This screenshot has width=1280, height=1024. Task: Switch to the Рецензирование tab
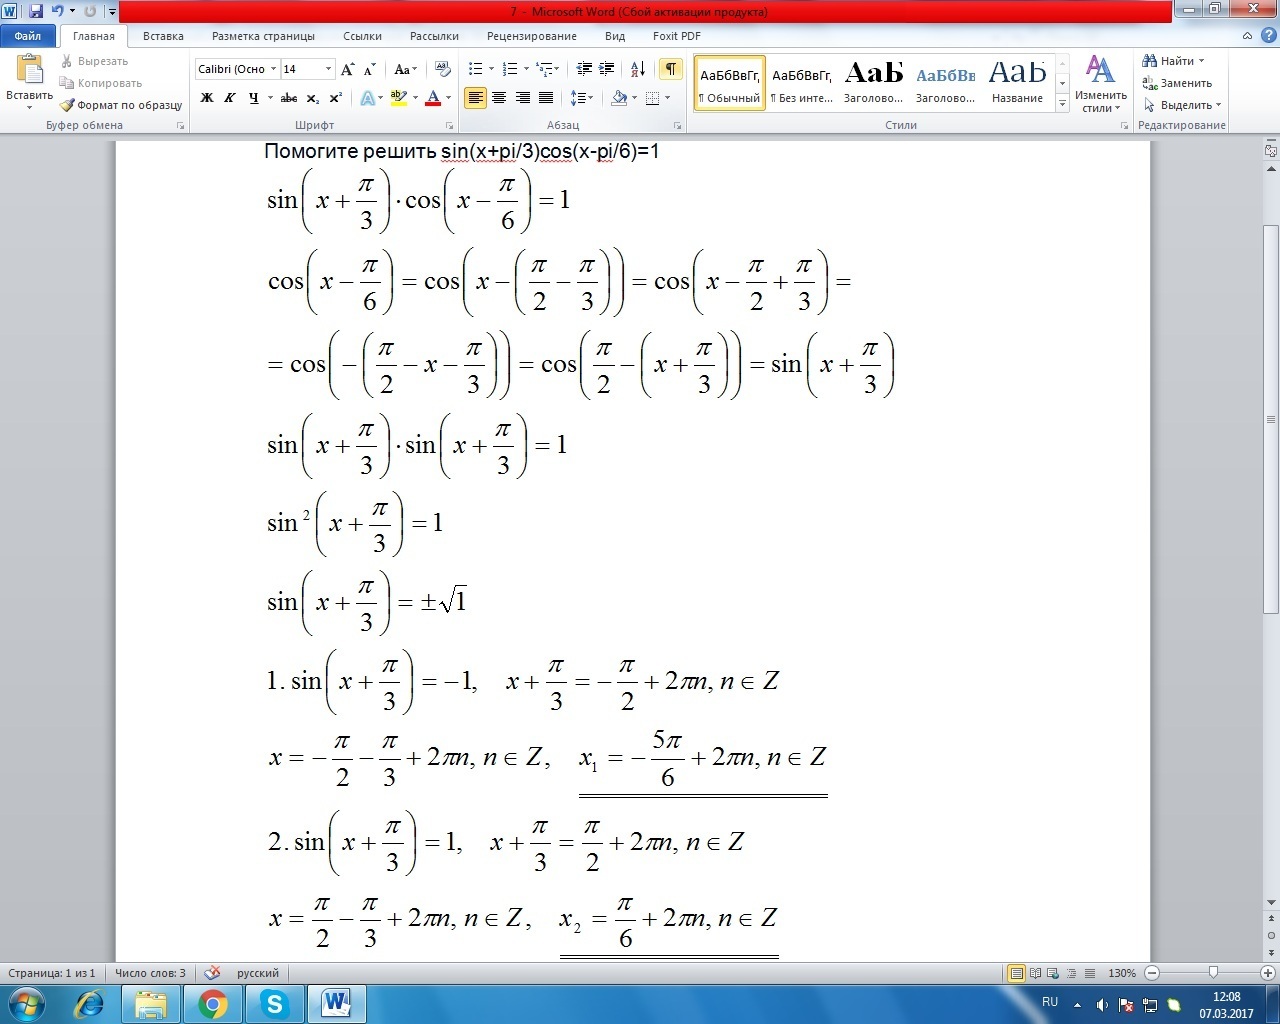532,36
